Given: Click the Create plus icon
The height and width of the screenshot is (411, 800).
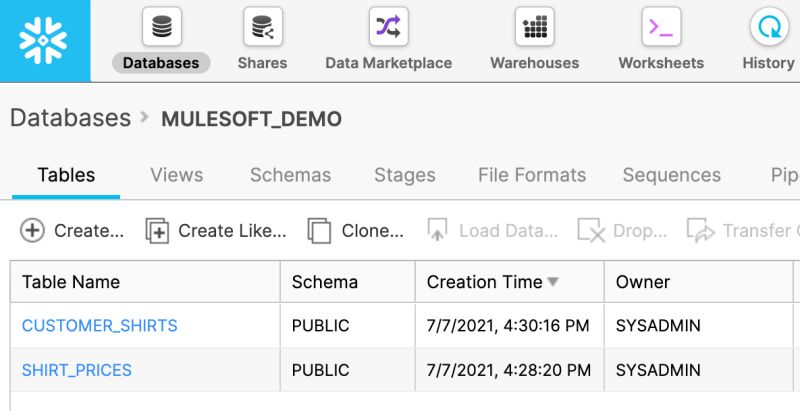Looking at the screenshot, I should pos(32,230).
